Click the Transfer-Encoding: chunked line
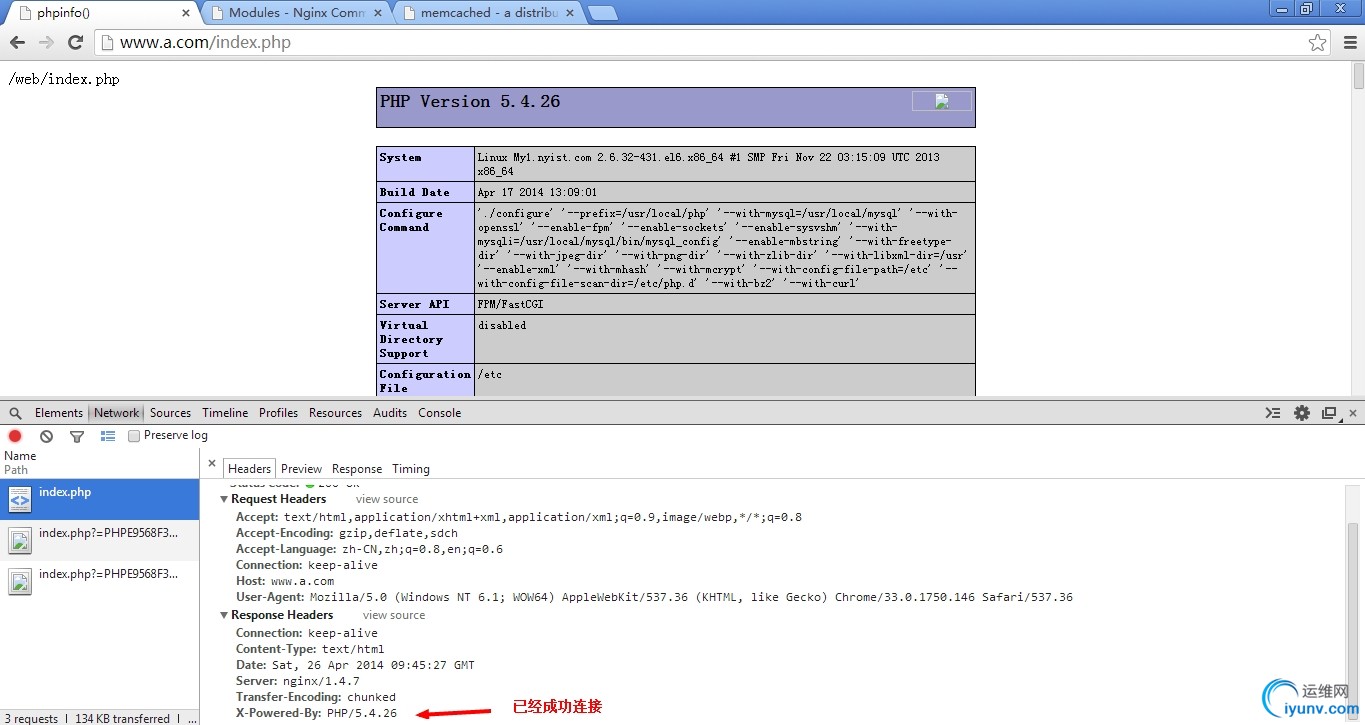This screenshot has width=1365, height=725. point(316,697)
